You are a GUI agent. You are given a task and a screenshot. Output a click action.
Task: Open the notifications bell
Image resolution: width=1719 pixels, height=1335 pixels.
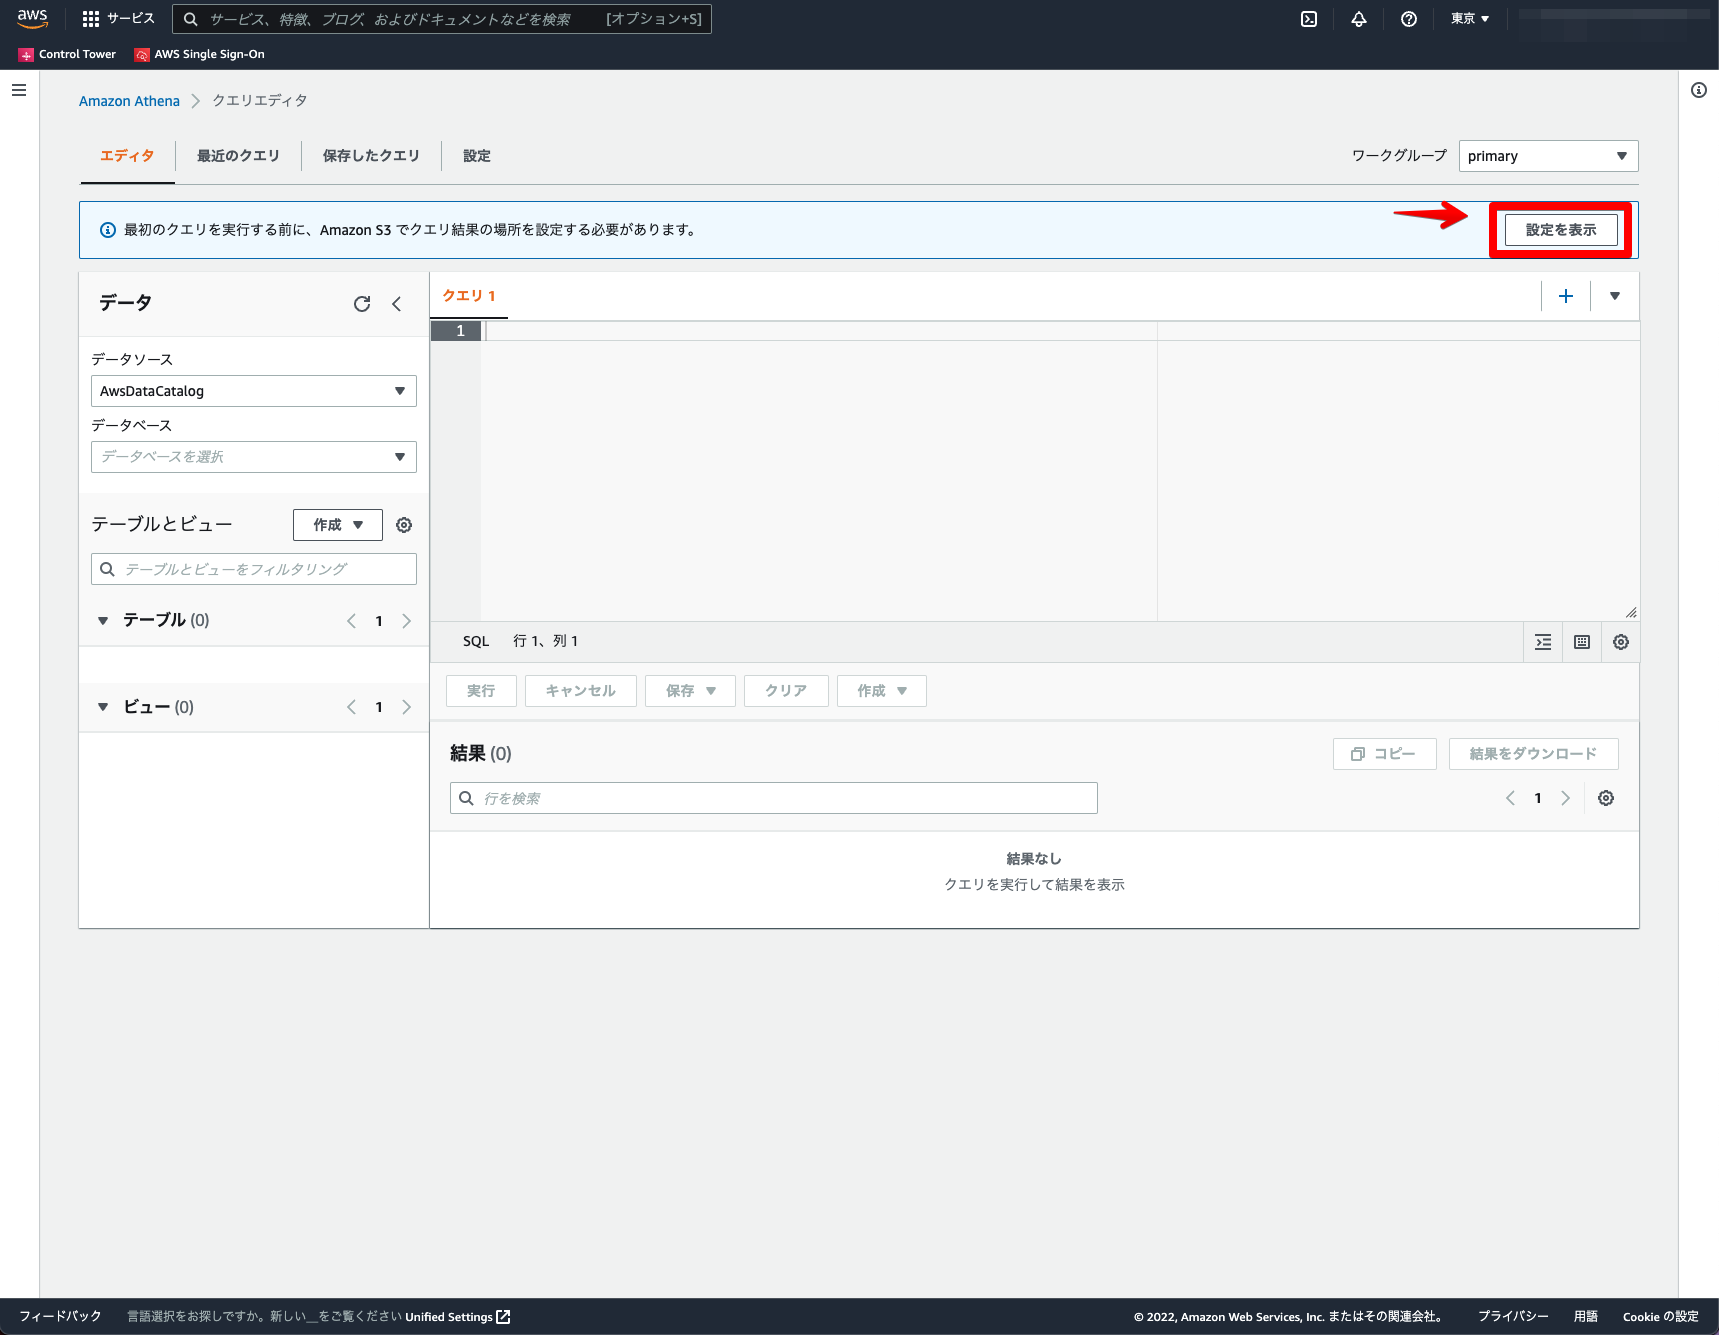coord(1358,19)
